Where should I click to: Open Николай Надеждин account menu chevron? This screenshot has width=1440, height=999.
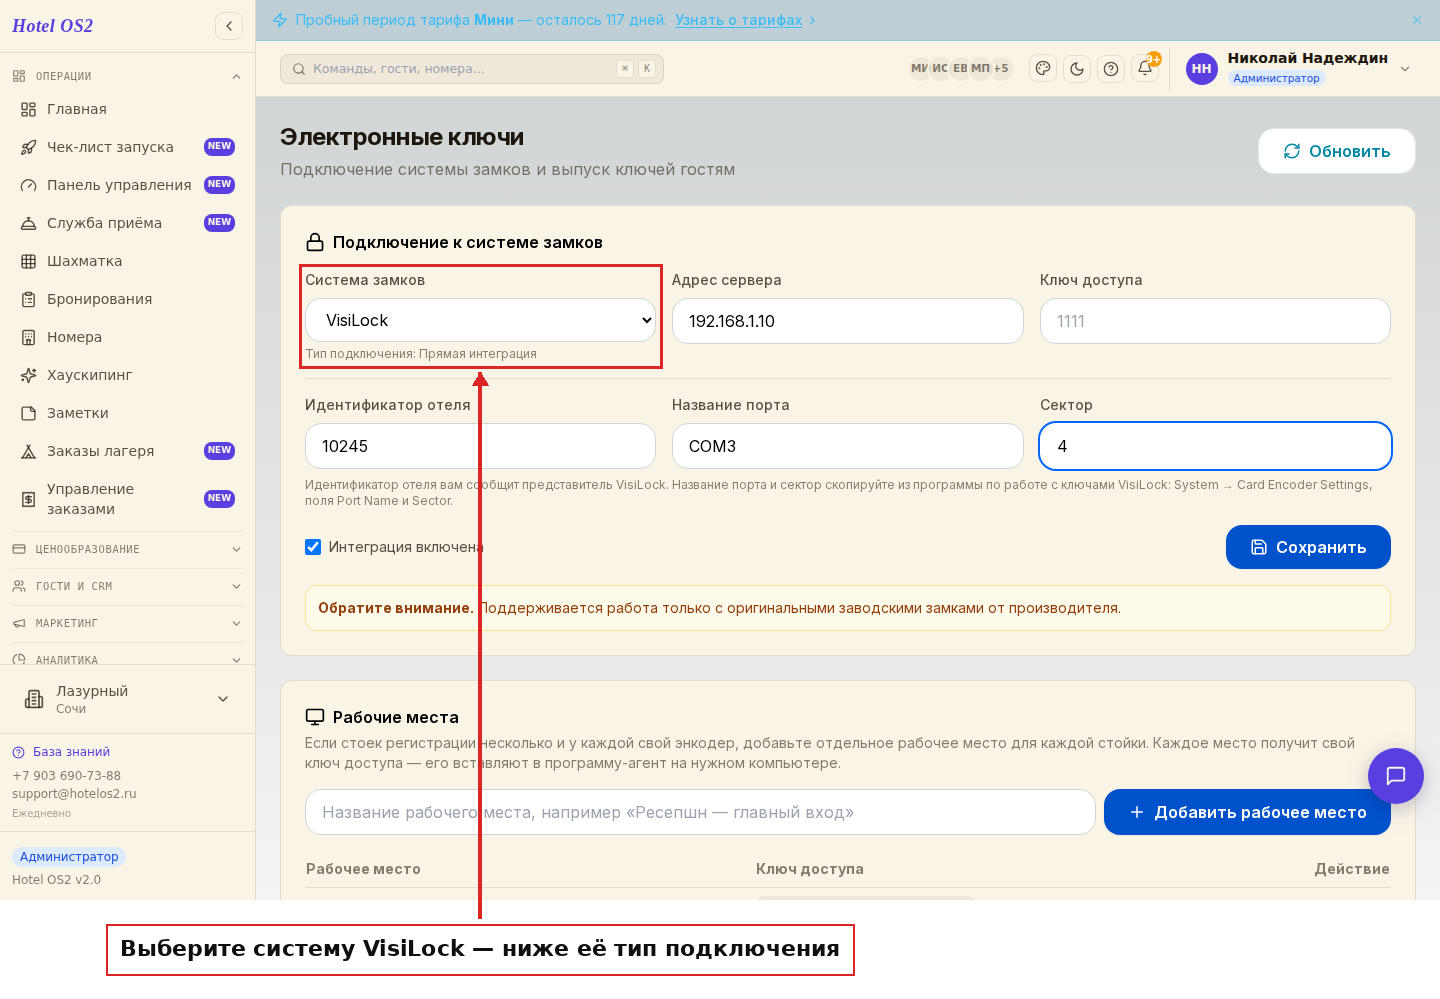tap(1405, 69)
